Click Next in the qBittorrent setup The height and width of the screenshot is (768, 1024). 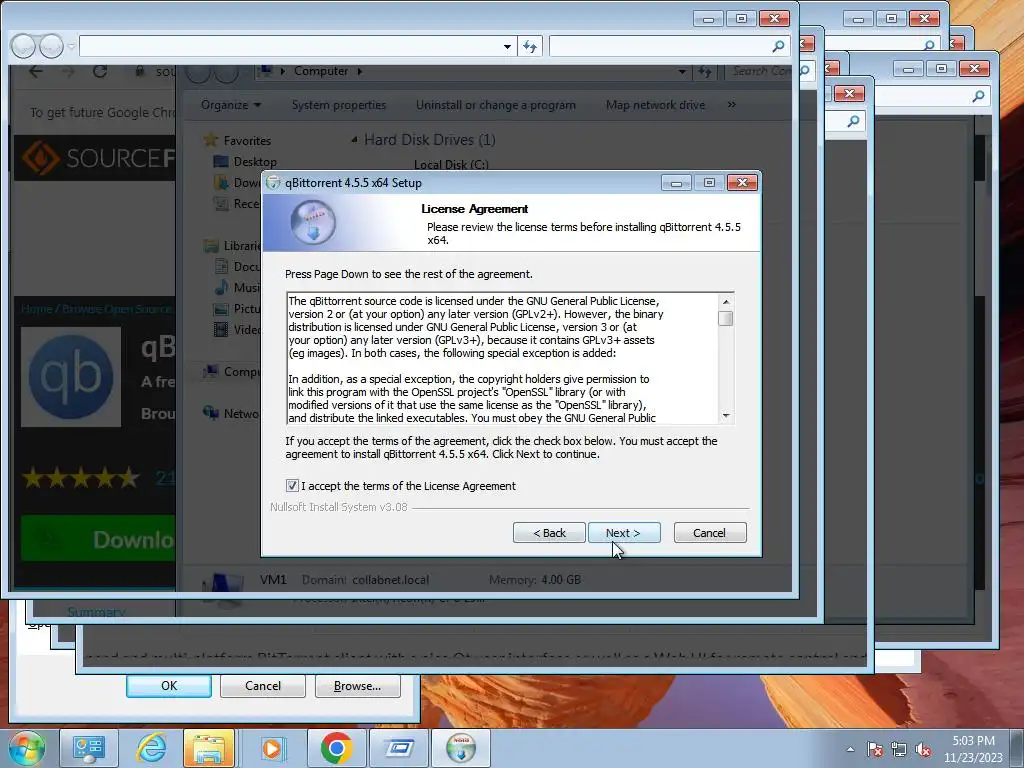coord(624,533)
